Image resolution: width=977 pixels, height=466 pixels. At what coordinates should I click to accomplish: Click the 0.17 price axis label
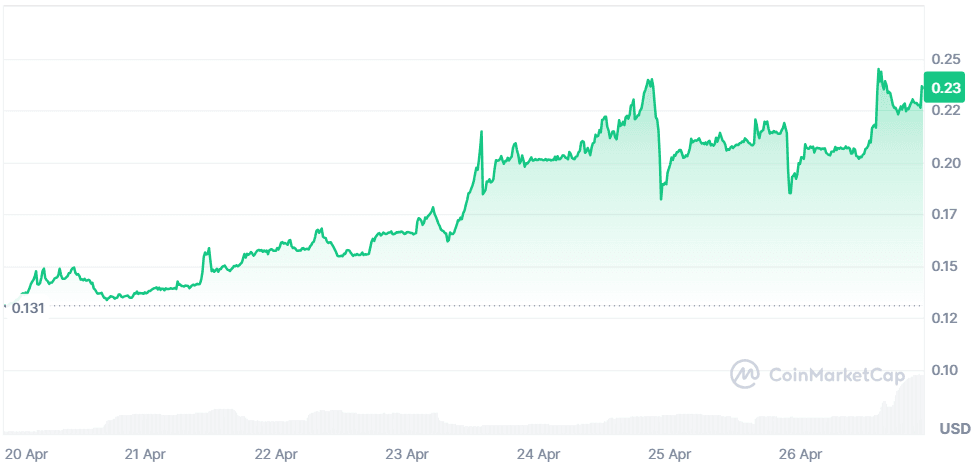(x=946, y=214)
